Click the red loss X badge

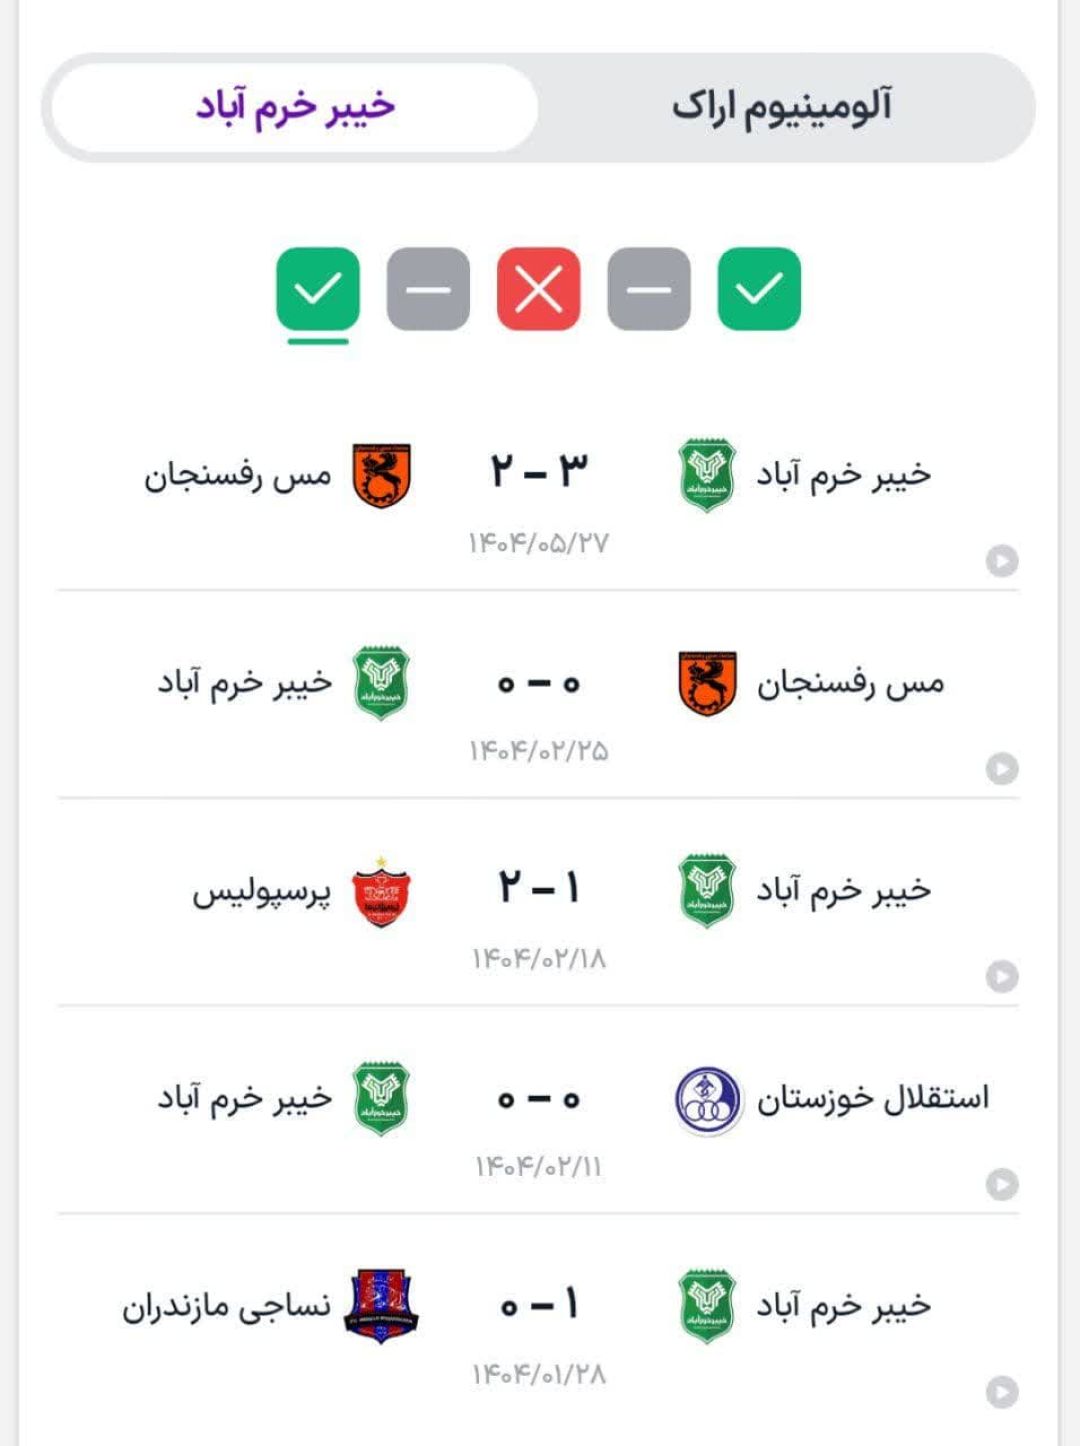pos(539,289)
